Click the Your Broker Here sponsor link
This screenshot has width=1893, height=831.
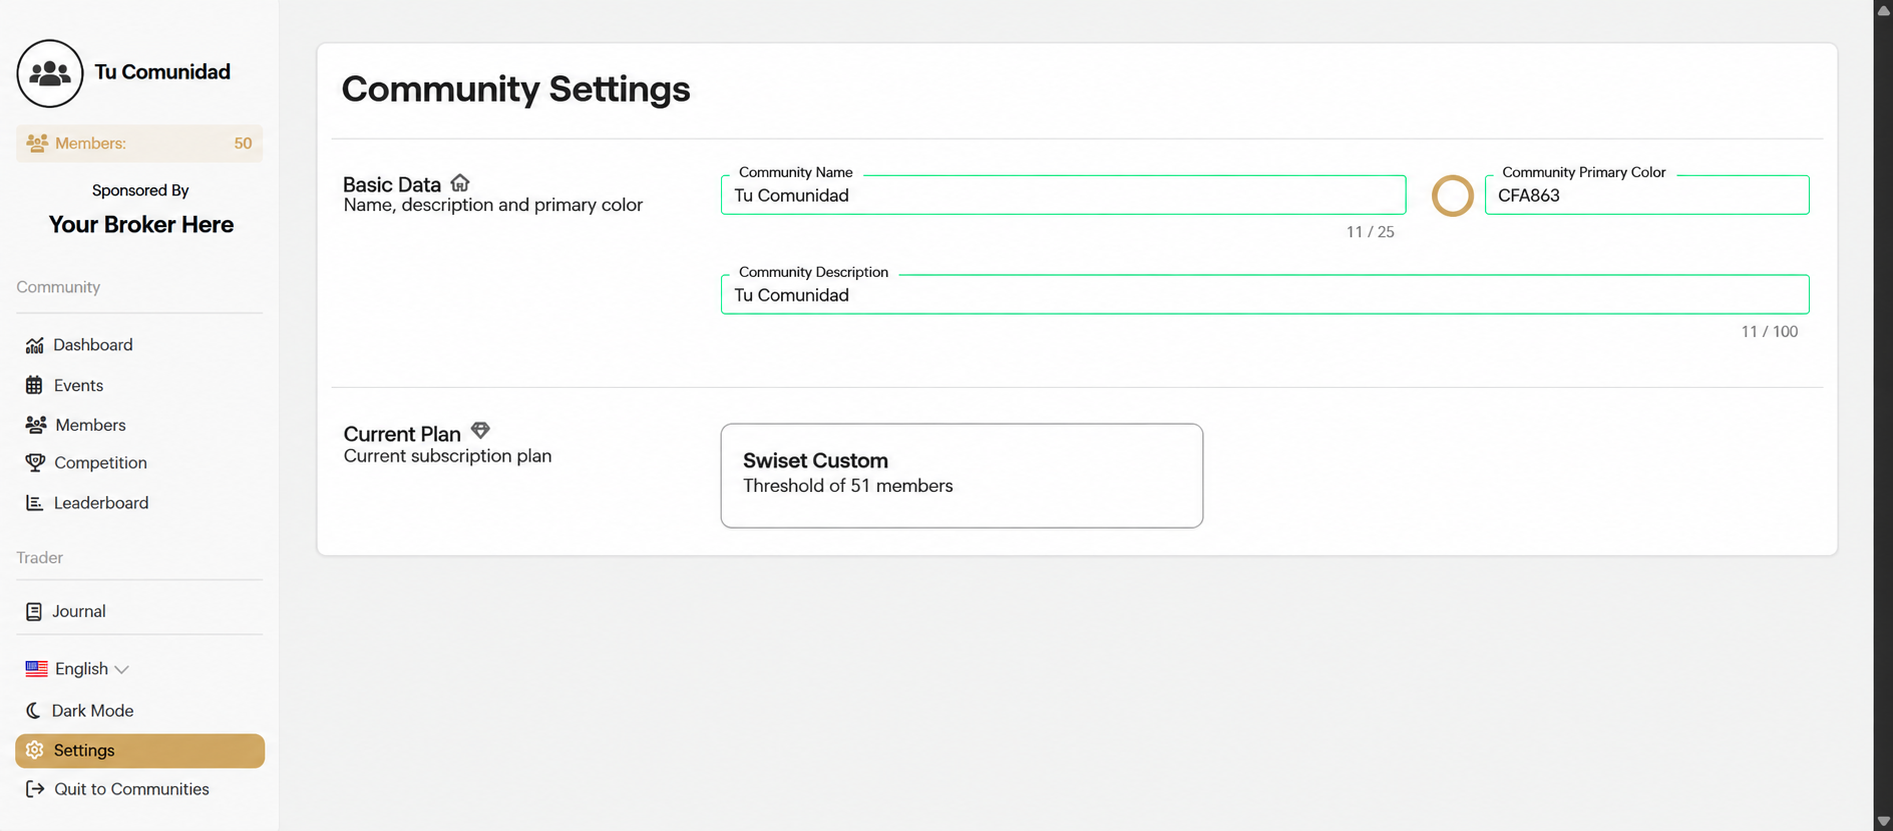[x=141, y=225]
